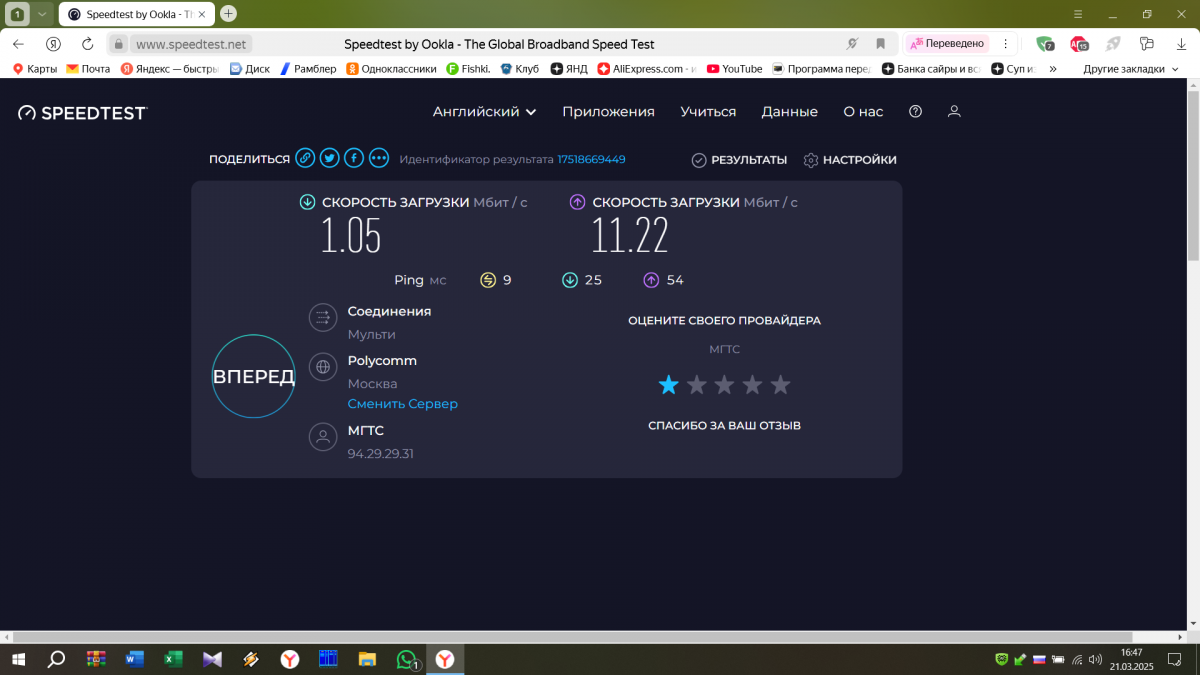Open the Windows Start menu
The image size is (1200, 675).
(18, 659)
